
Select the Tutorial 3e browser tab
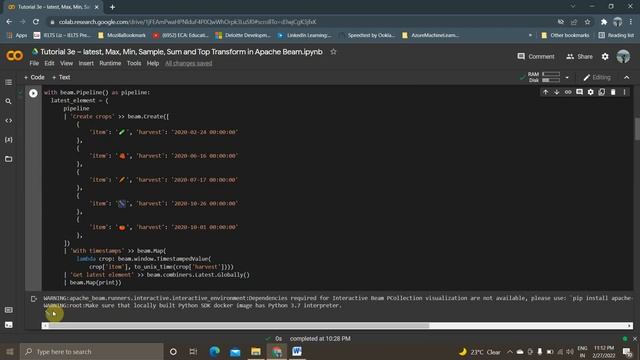coord(53,7)
